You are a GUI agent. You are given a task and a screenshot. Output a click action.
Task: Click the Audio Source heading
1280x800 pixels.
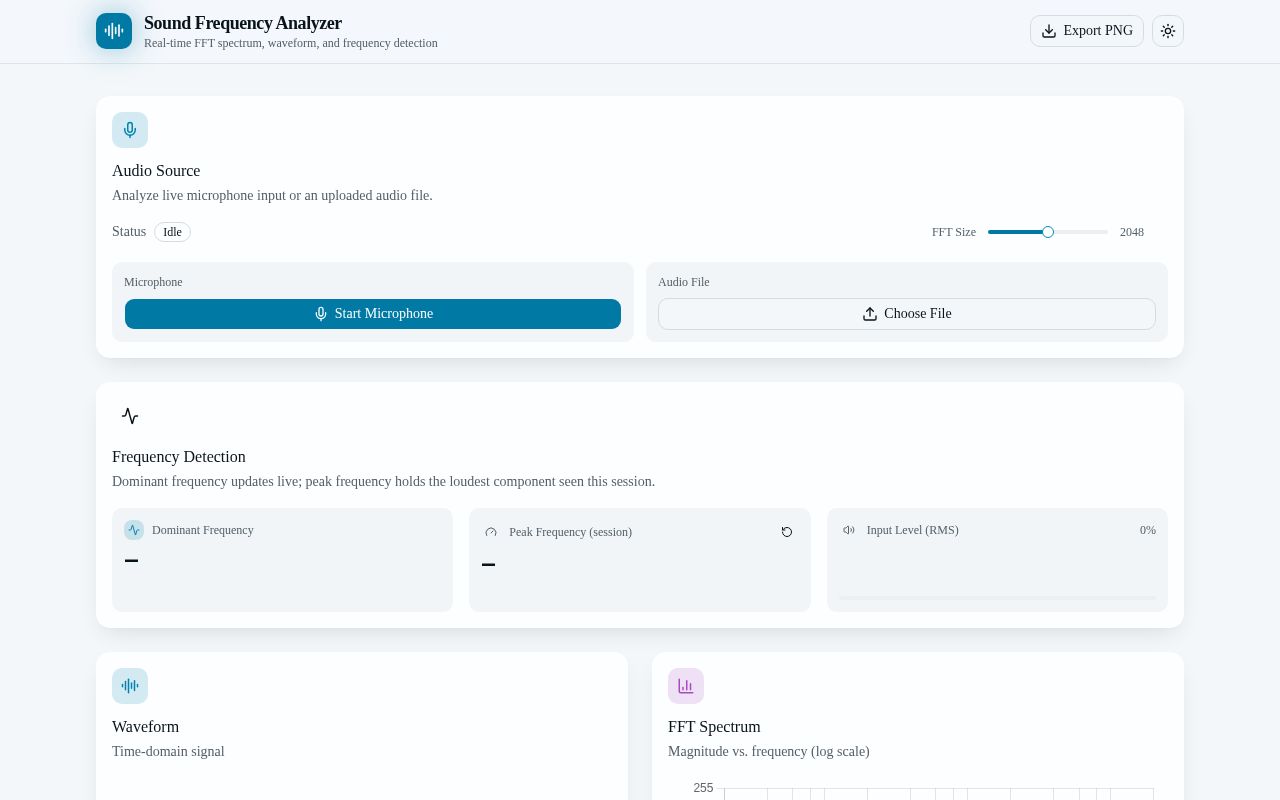click(x=156, y=171)
